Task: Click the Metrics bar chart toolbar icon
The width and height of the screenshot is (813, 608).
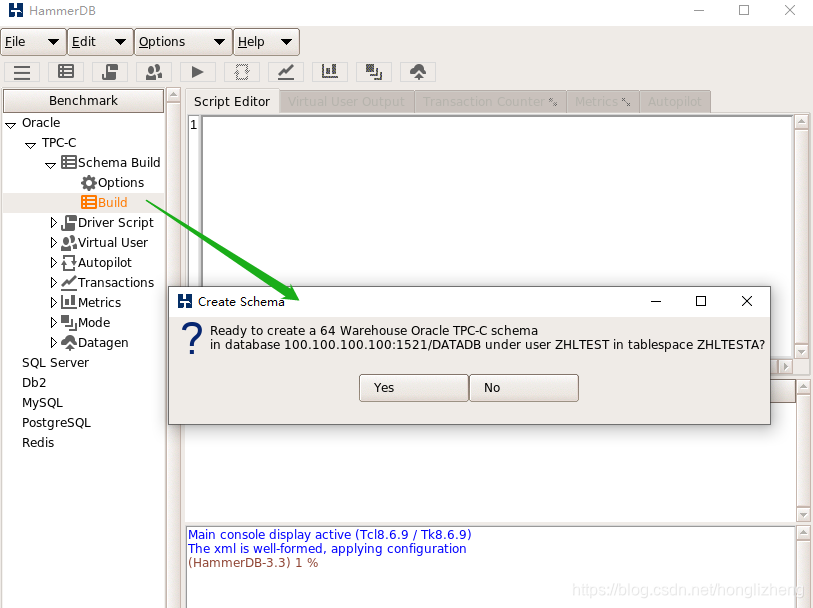Action: click(x=330, y=72)
